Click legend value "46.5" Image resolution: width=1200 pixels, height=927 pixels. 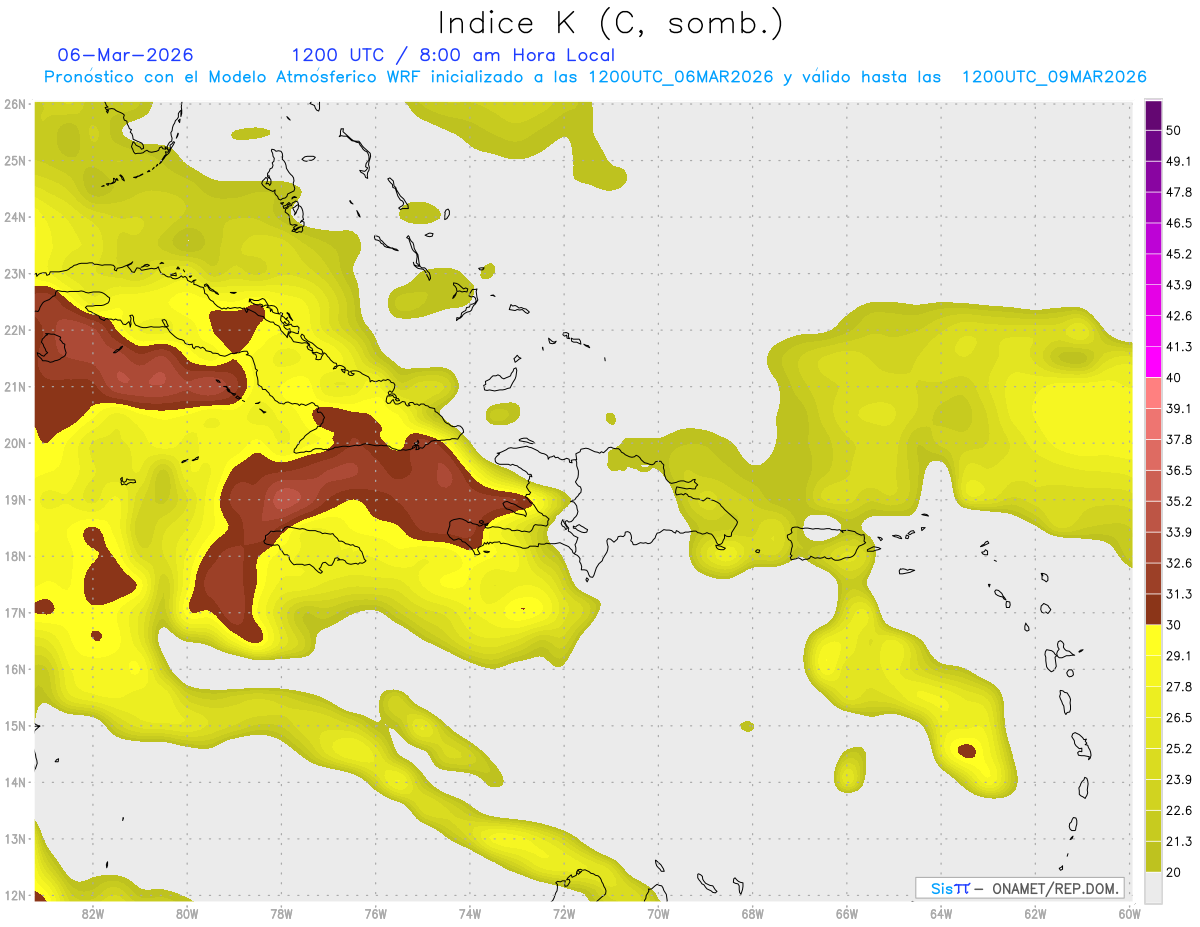[1178, 223]
